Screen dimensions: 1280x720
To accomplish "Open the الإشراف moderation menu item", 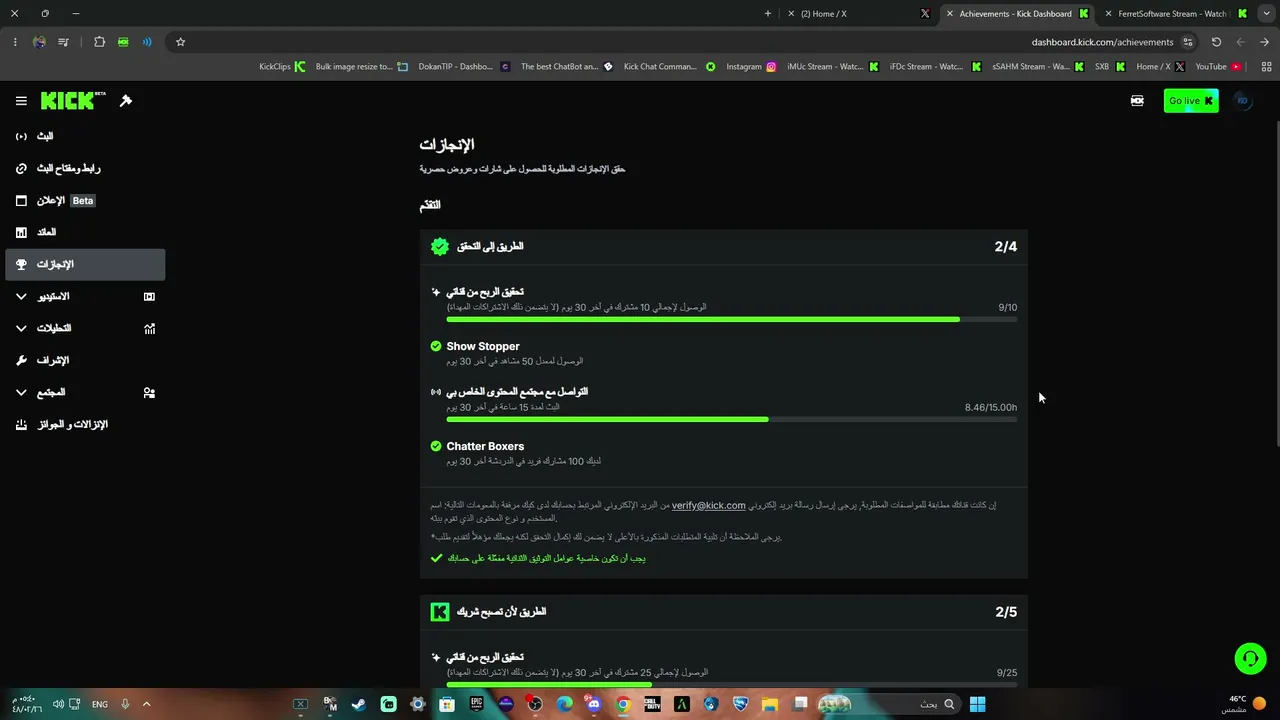I will click(85, 360).
